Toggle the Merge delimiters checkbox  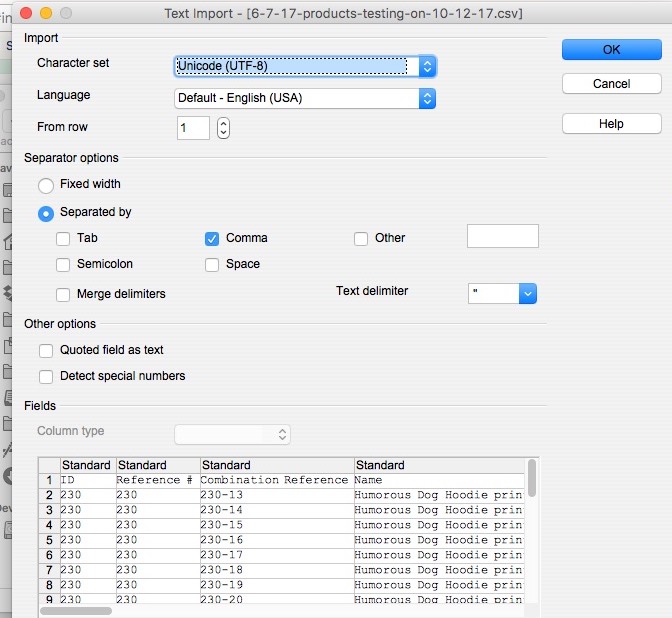pos(63,295)
